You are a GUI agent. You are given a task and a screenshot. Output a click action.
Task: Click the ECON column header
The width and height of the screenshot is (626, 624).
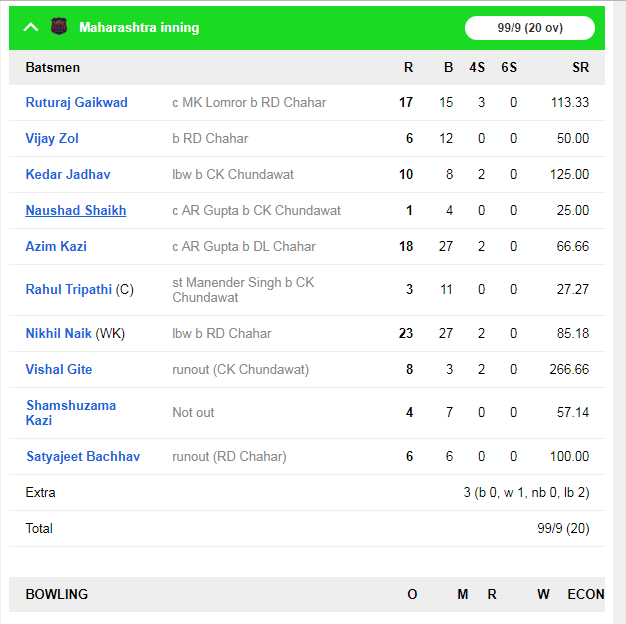pos(586,594)
